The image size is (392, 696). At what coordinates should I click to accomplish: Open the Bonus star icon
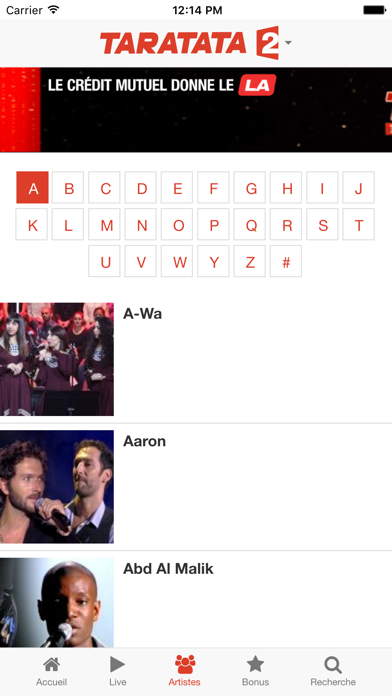click(x=255, y=664)
